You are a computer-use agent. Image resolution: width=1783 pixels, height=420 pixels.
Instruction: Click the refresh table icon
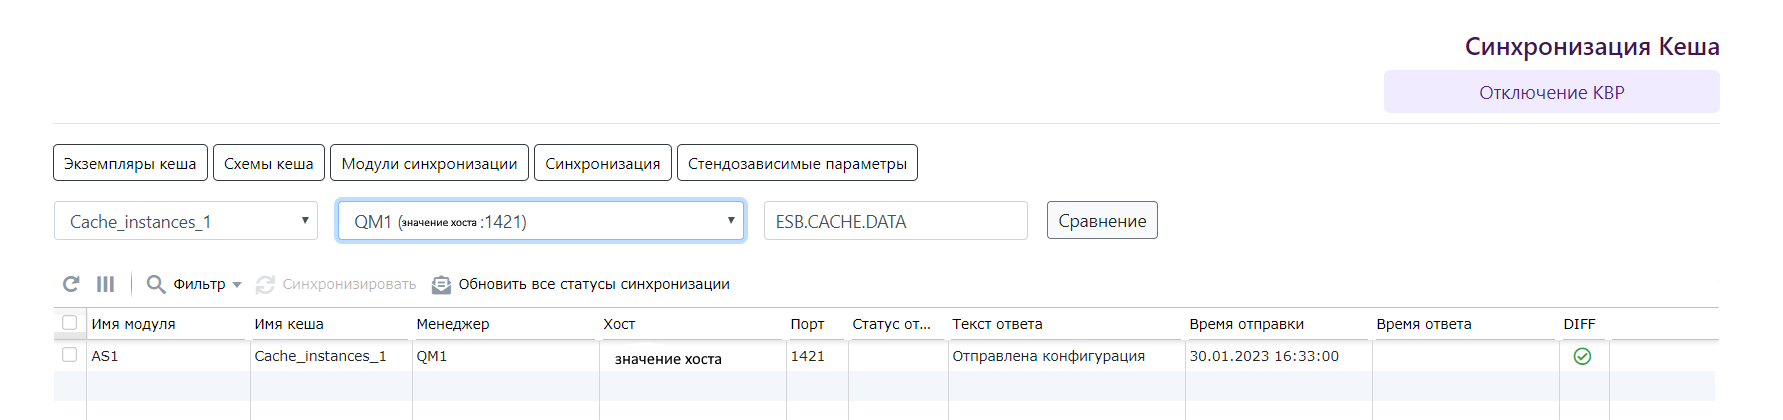pos(71,284)
